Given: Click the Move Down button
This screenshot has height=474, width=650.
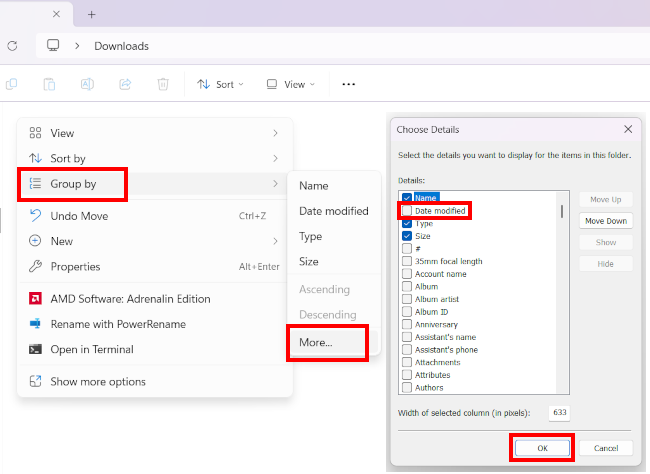Looking at the screenshot, I should (x=606, y=221).
